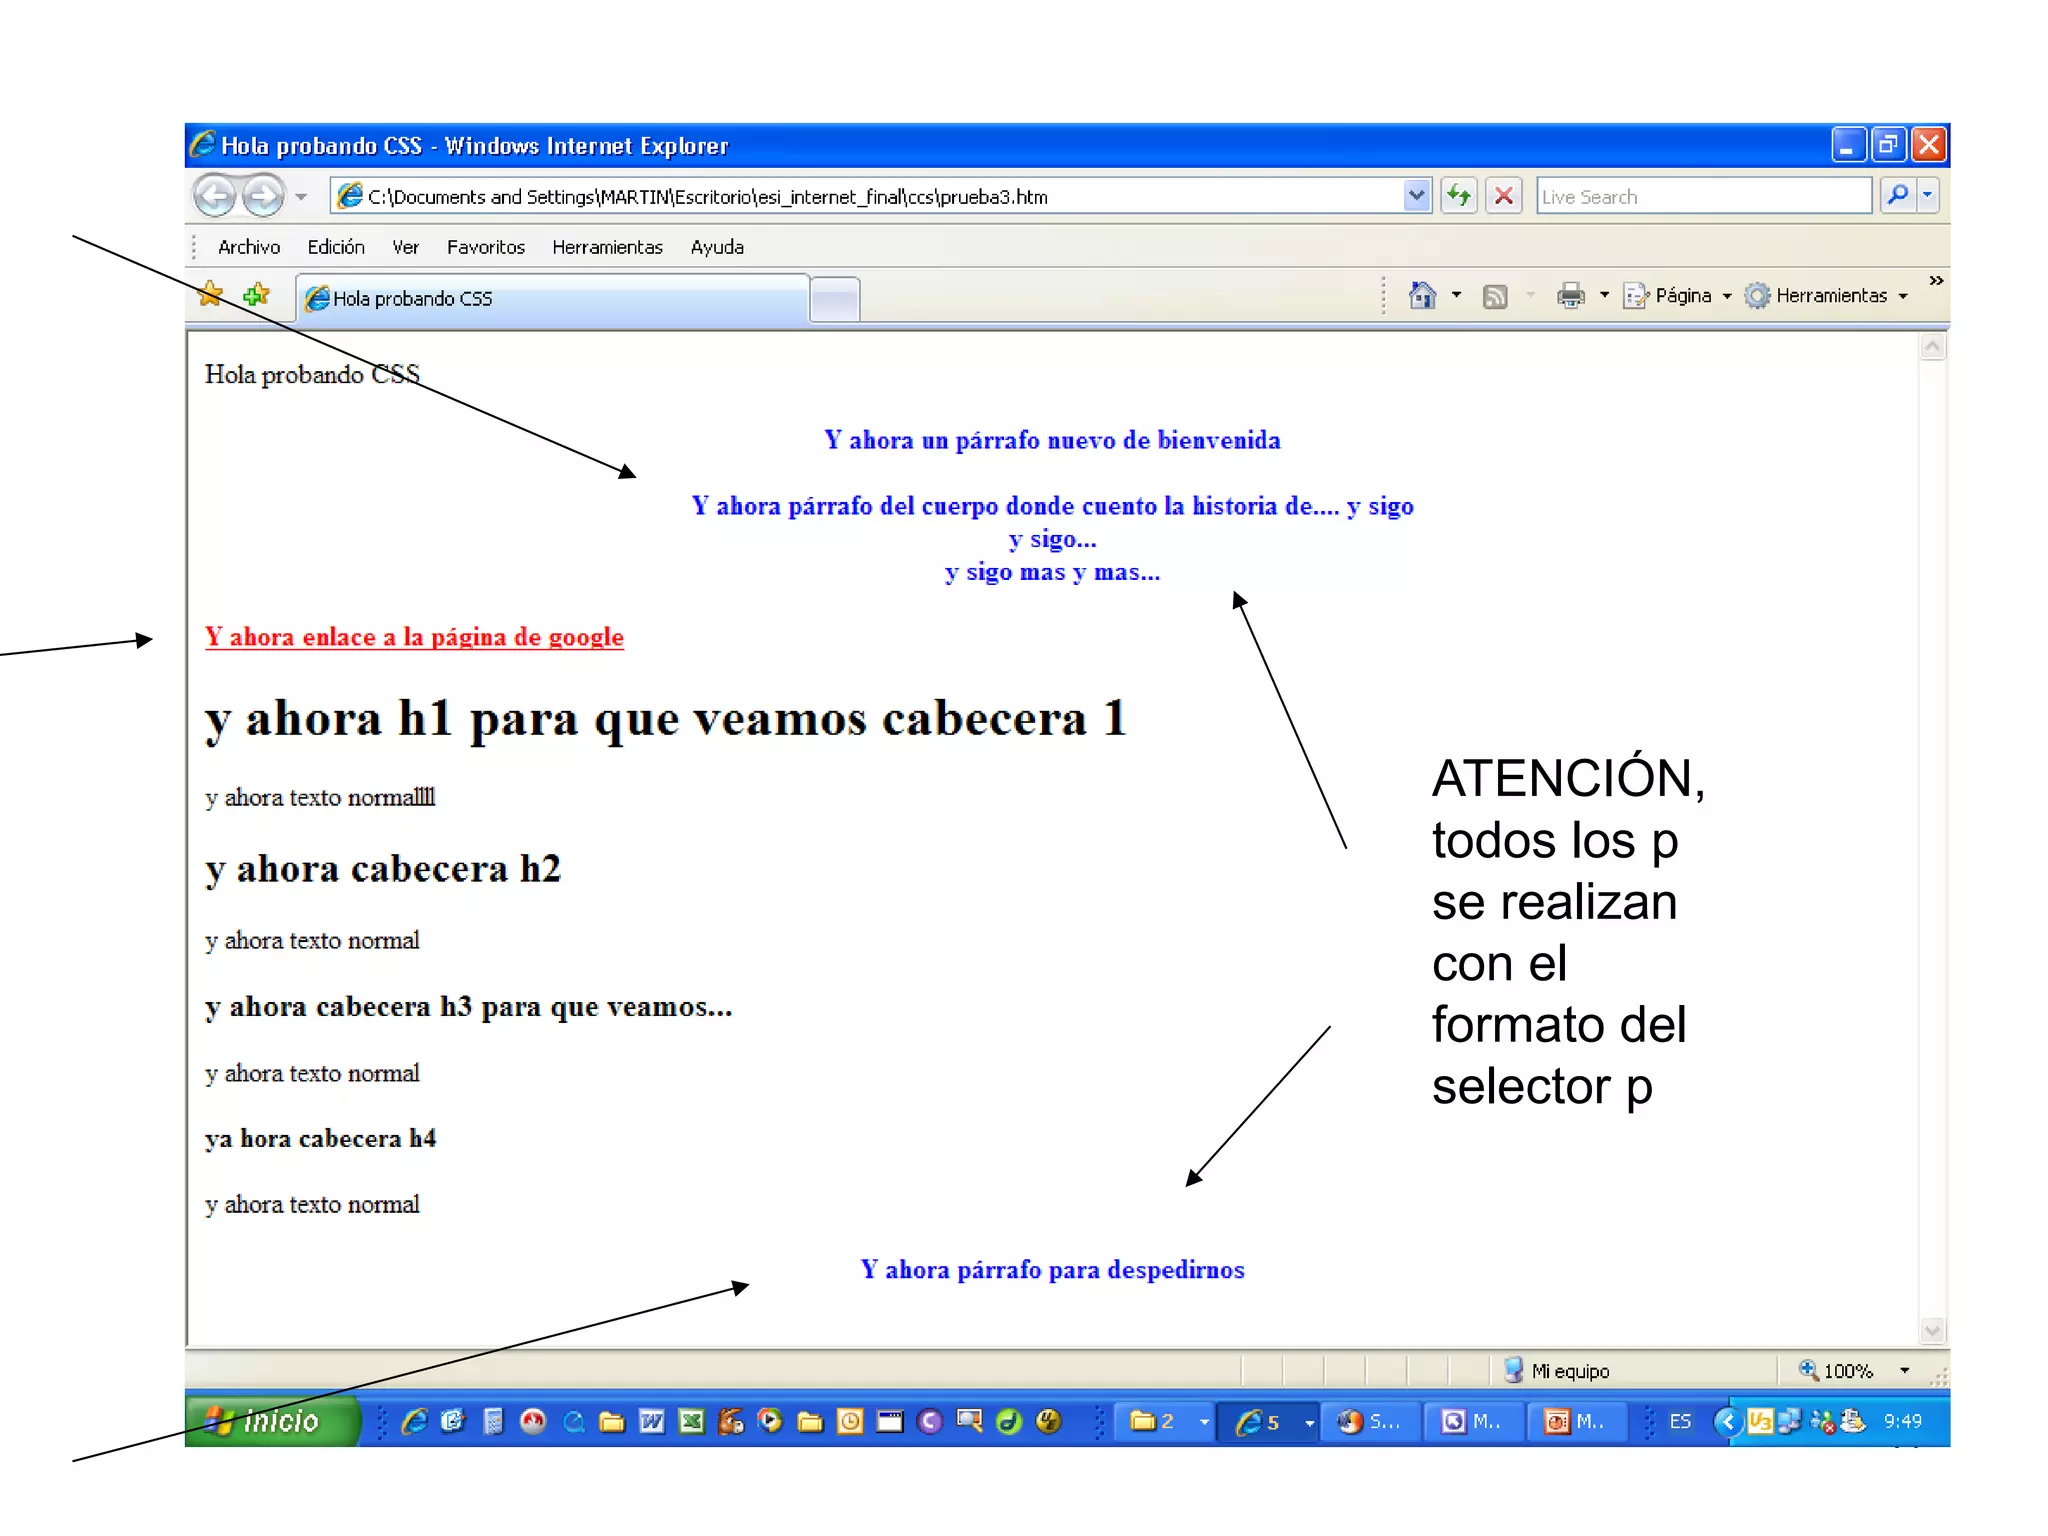
Task: Switch to Firefox 'S...' taskbar button
Action: coord(1370,1422)
